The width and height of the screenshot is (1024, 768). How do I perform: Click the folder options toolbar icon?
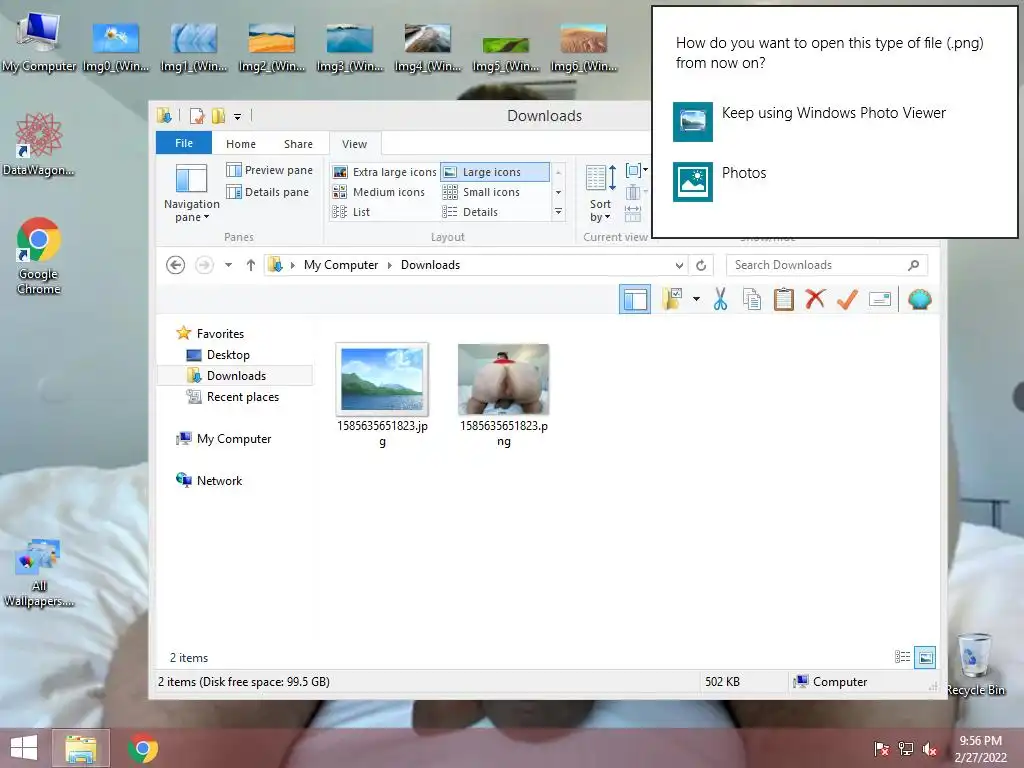(672, 300)
